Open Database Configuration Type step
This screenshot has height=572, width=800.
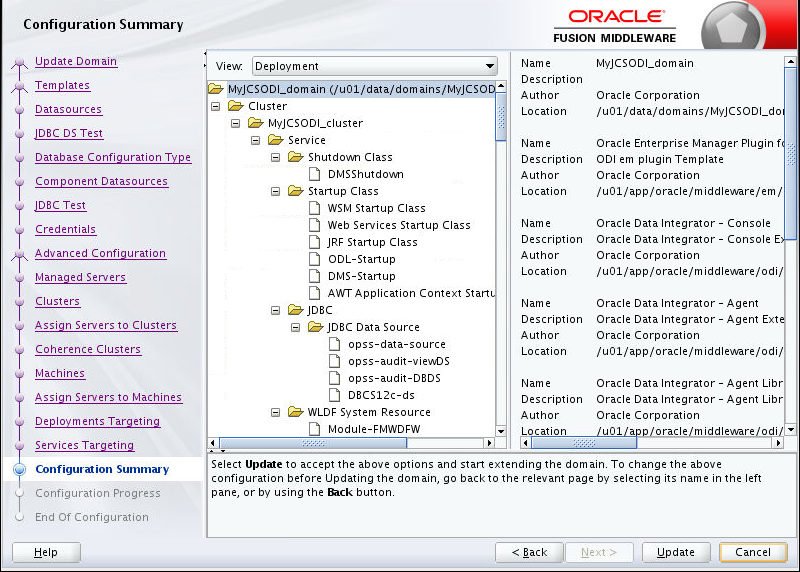113,157
